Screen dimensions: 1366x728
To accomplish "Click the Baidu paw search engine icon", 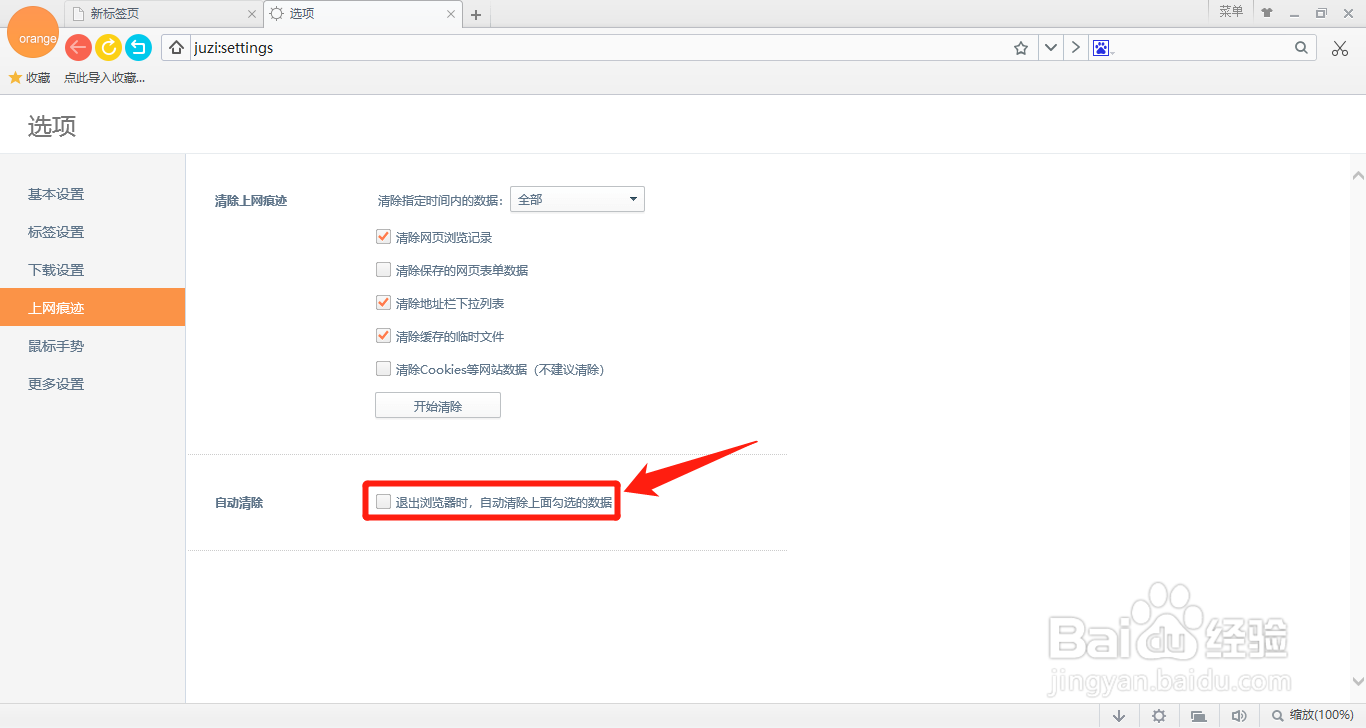I will [1101, 48].
